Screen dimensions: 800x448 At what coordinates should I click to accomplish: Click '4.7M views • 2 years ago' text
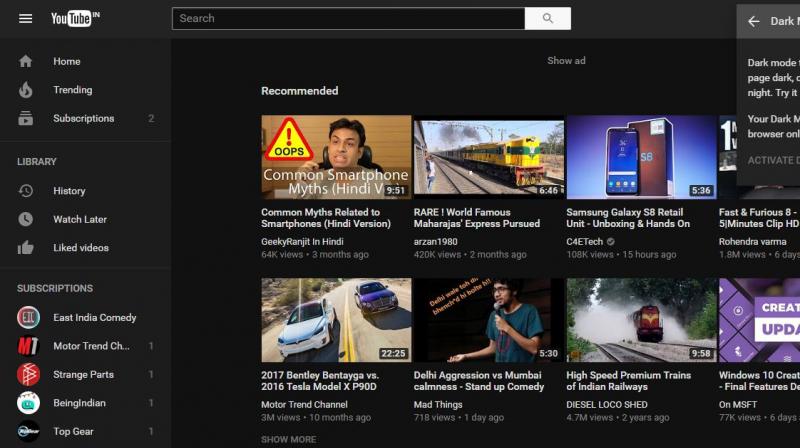point(617,417)
